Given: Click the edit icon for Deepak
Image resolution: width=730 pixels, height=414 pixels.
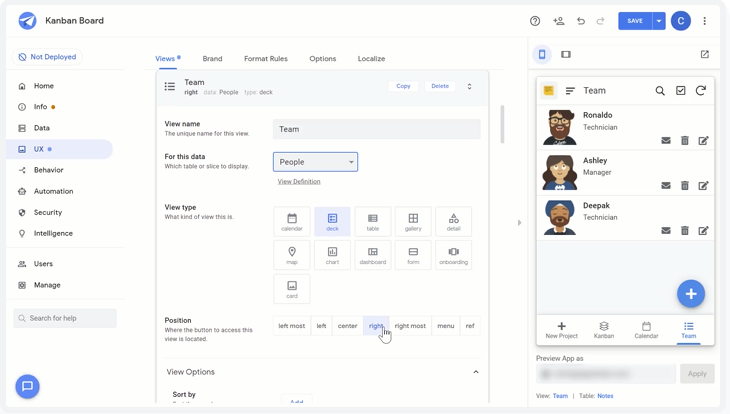Looking at the screenshot, I should 703,231.
